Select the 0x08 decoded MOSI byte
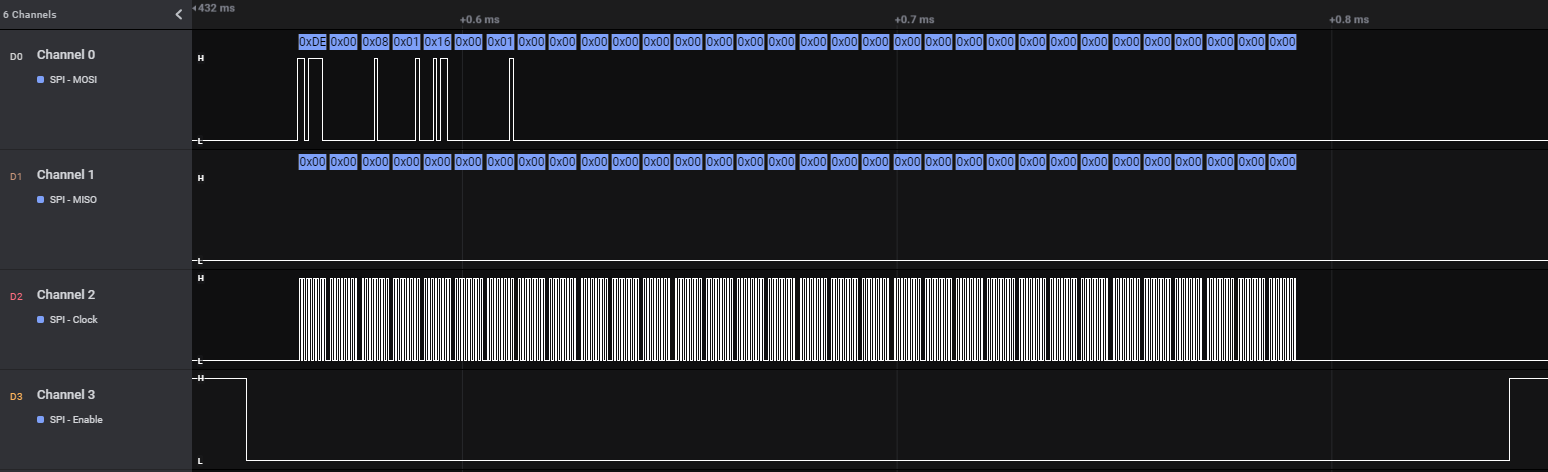 point(375,42)
